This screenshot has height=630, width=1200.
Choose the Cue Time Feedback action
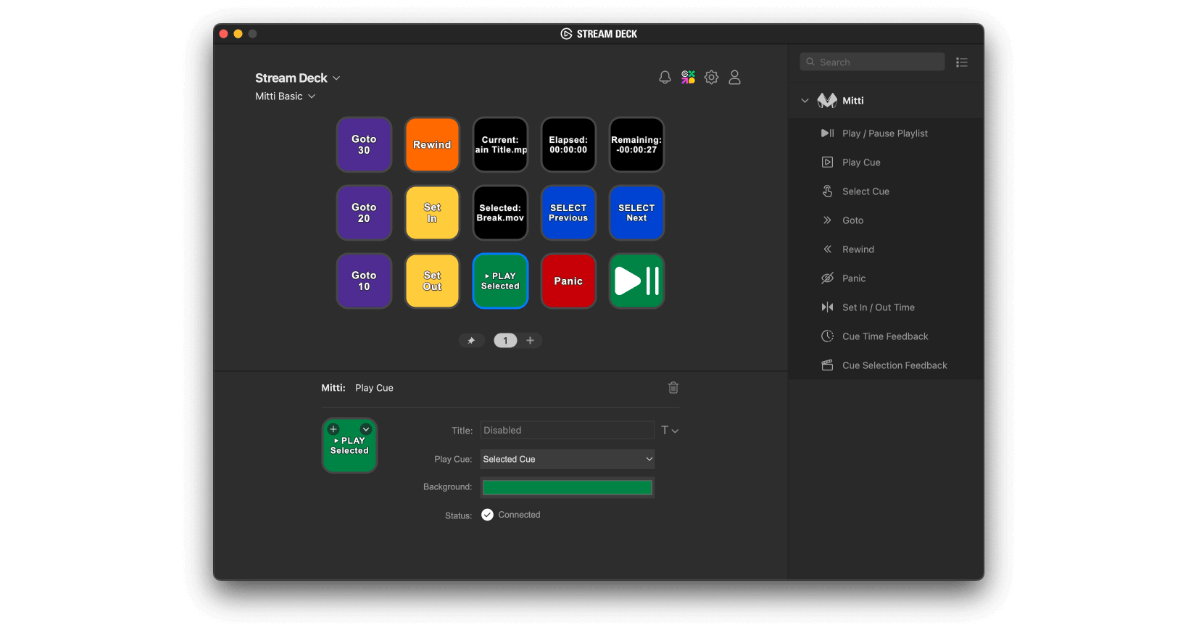(x=886, y=336)
